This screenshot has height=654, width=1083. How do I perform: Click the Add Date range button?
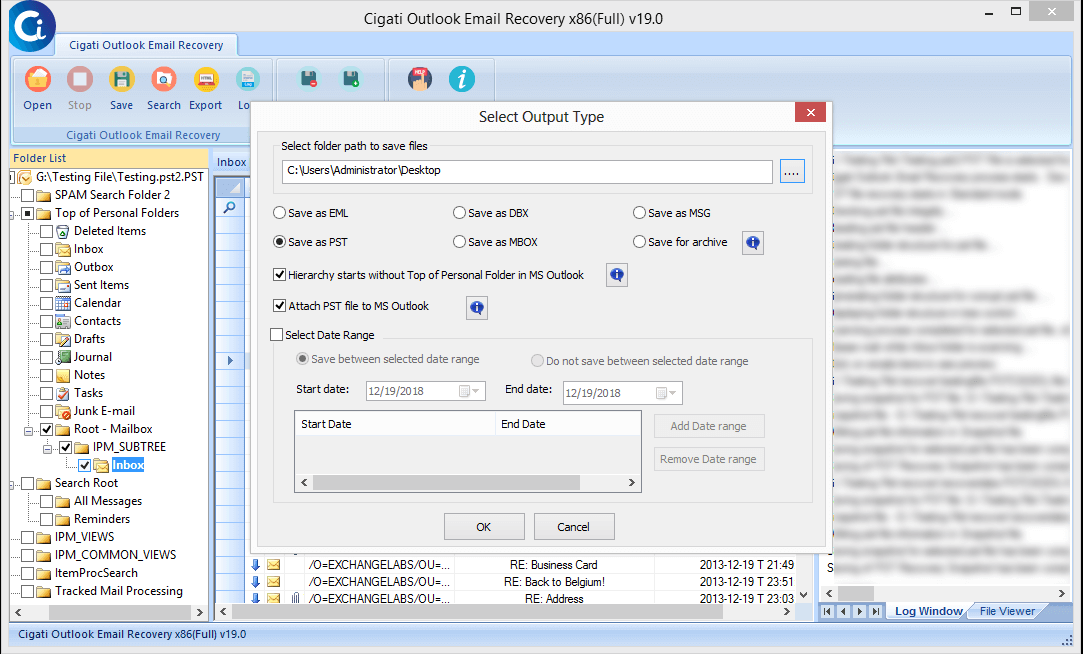pyautogui.click(x=709, y=426)
